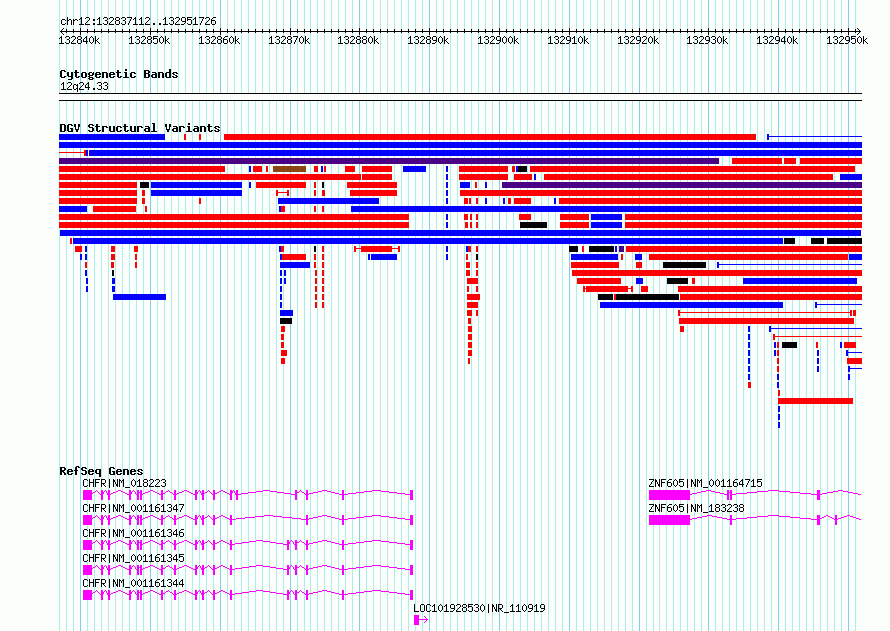Open the RefSeq Genes track title
890x631 pixels.
click(x=101, y=471)
